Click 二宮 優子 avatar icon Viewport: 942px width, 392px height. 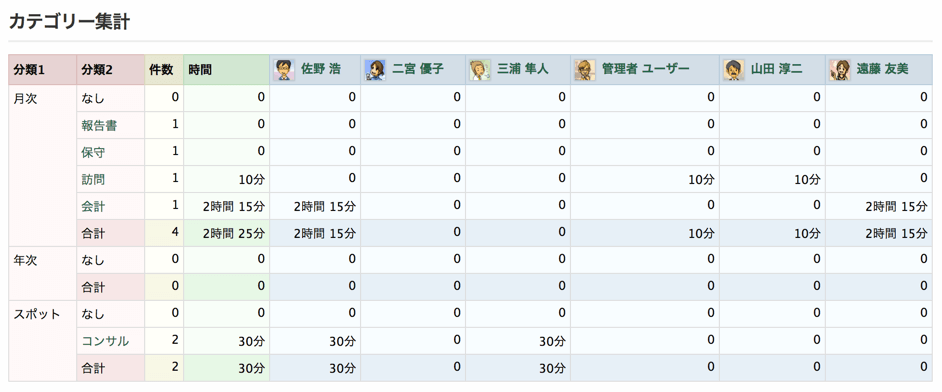pos(375,70)
